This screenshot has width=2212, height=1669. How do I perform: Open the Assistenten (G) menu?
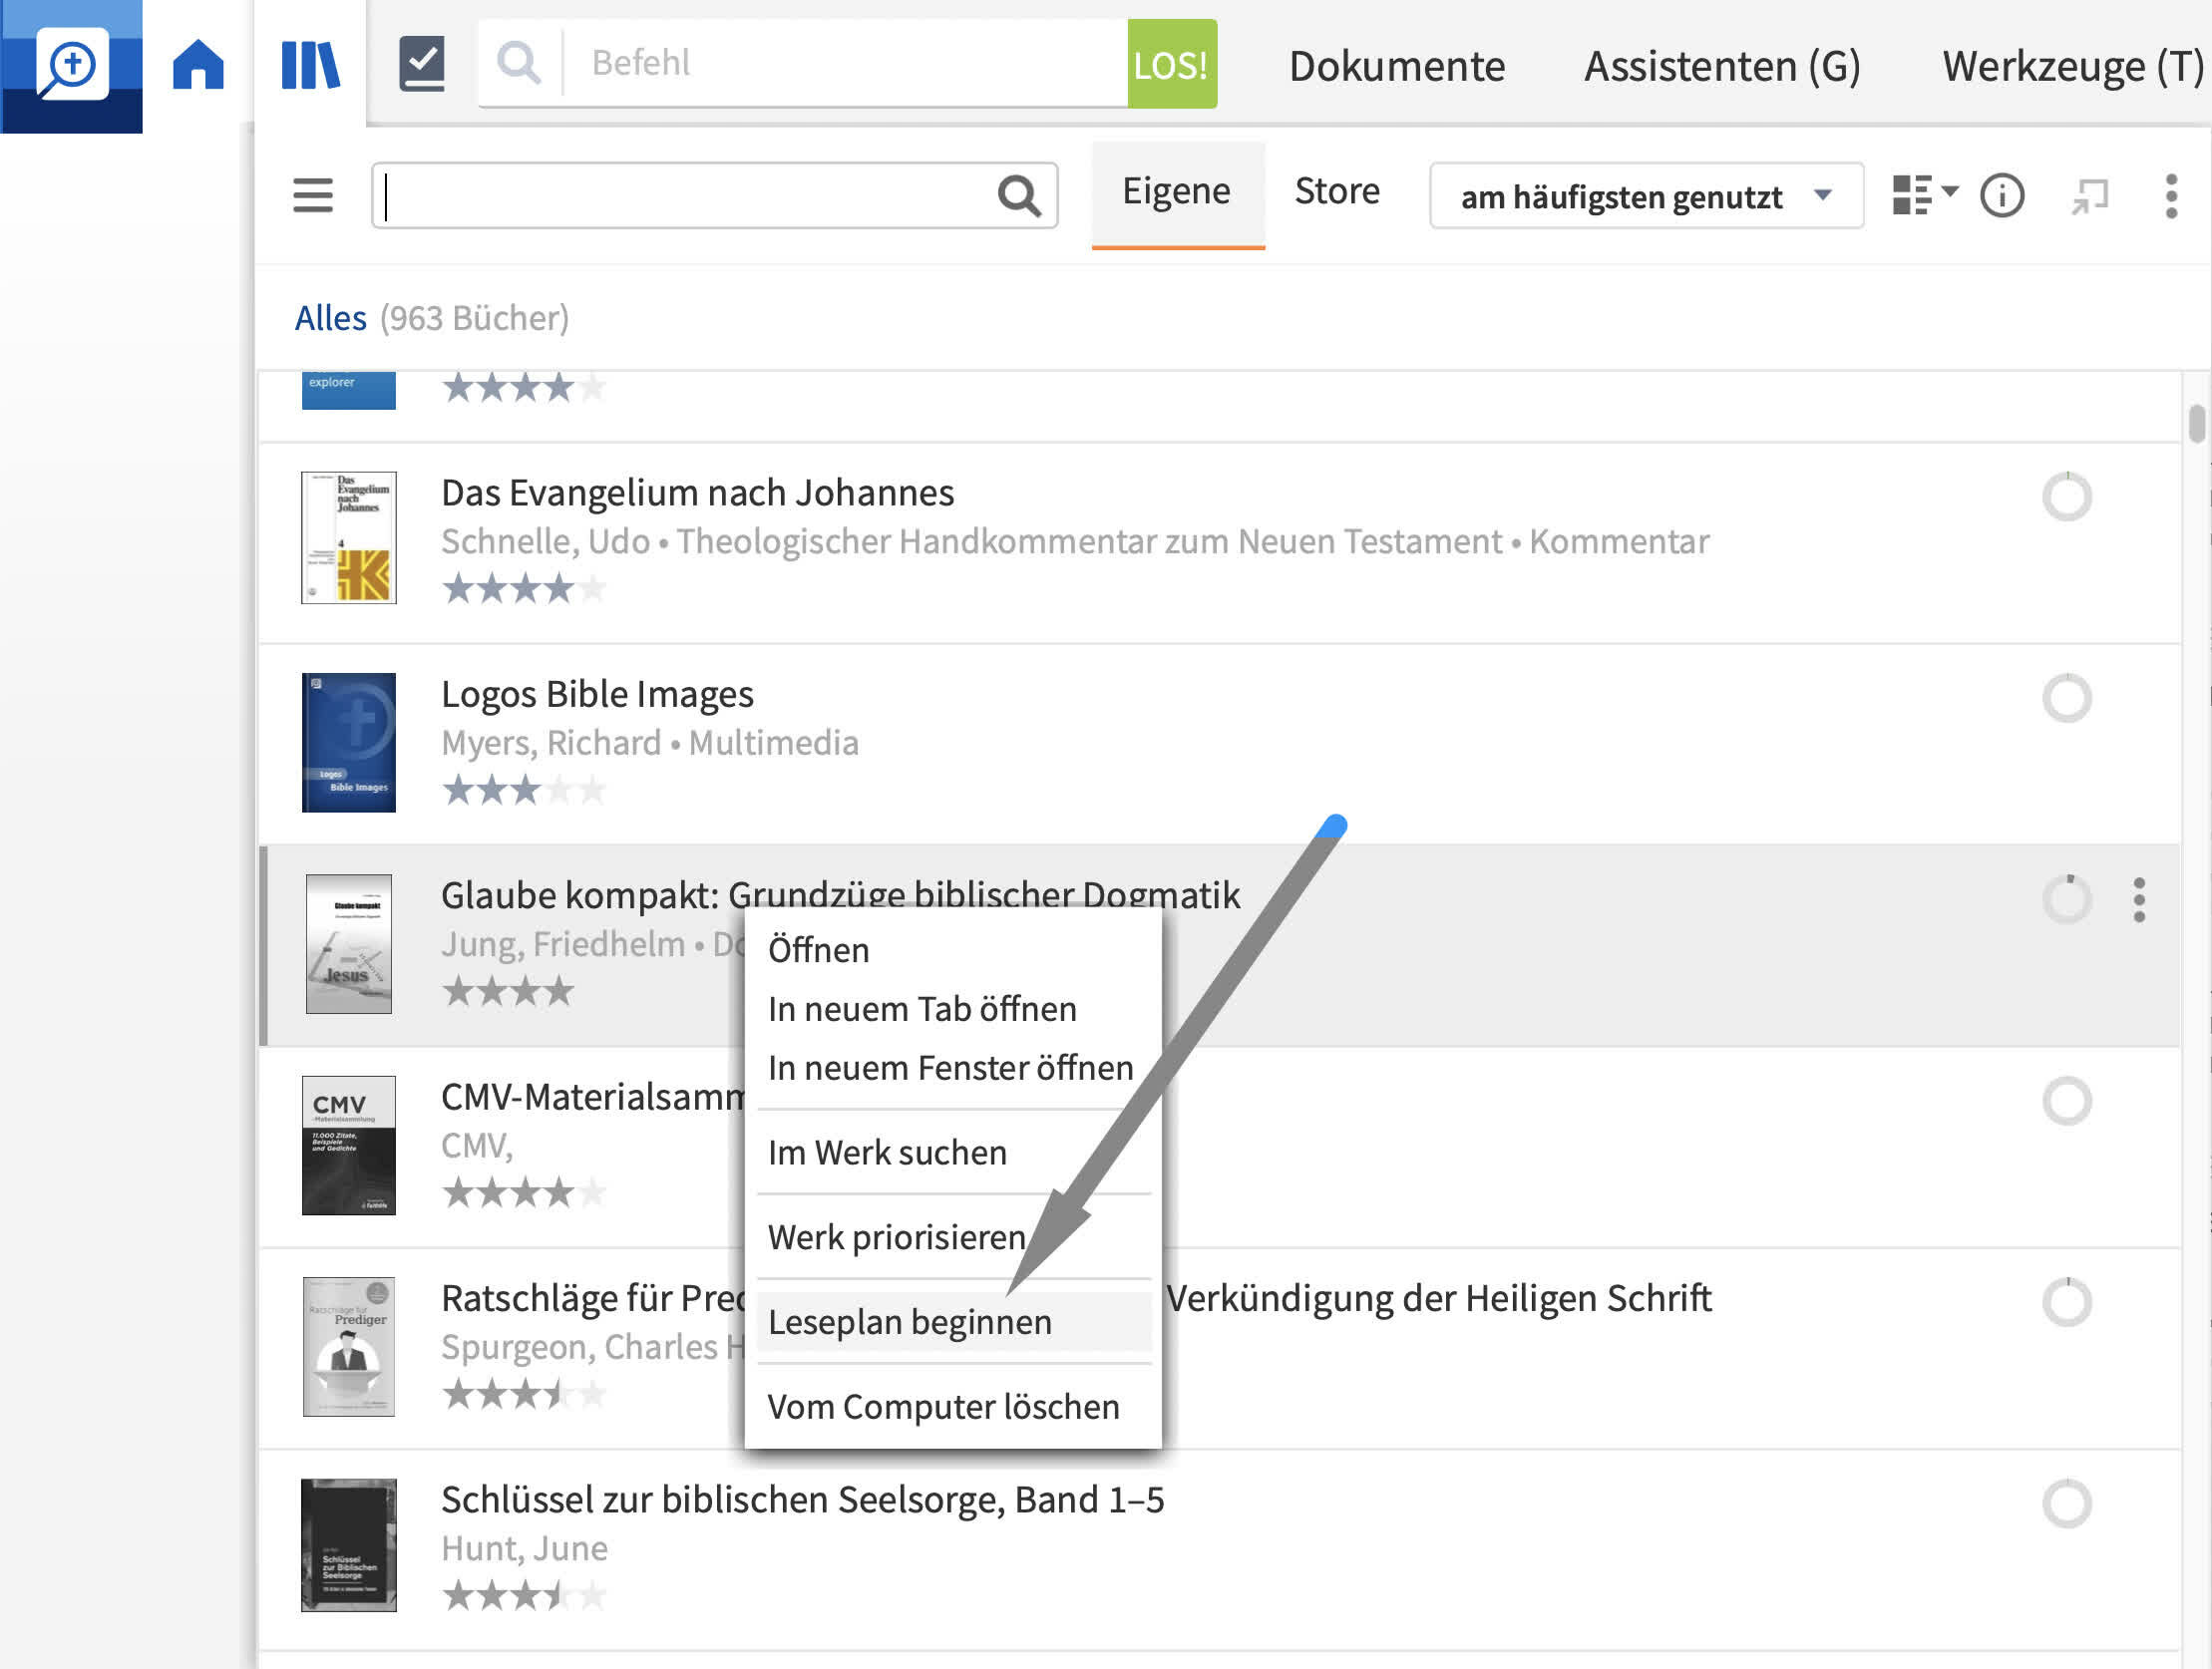[1722, 66]
